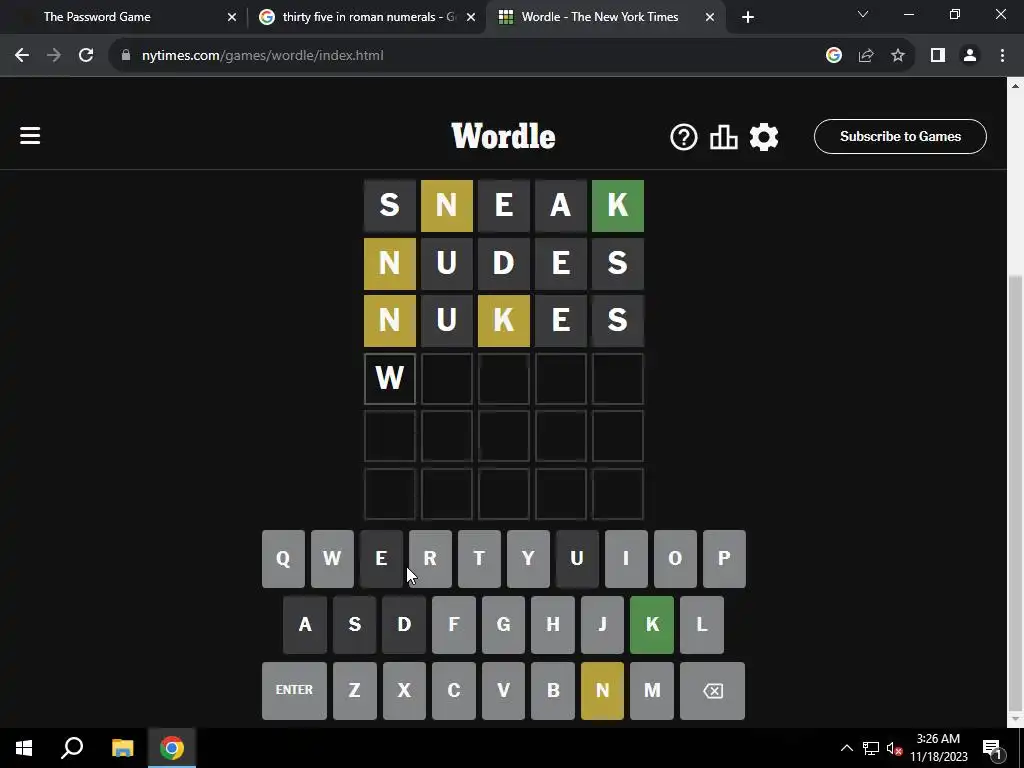Tap the Z key on Wordle keyboard
Image resolution: width=1024 pixels, height=768 pixels.
[355, 691]
